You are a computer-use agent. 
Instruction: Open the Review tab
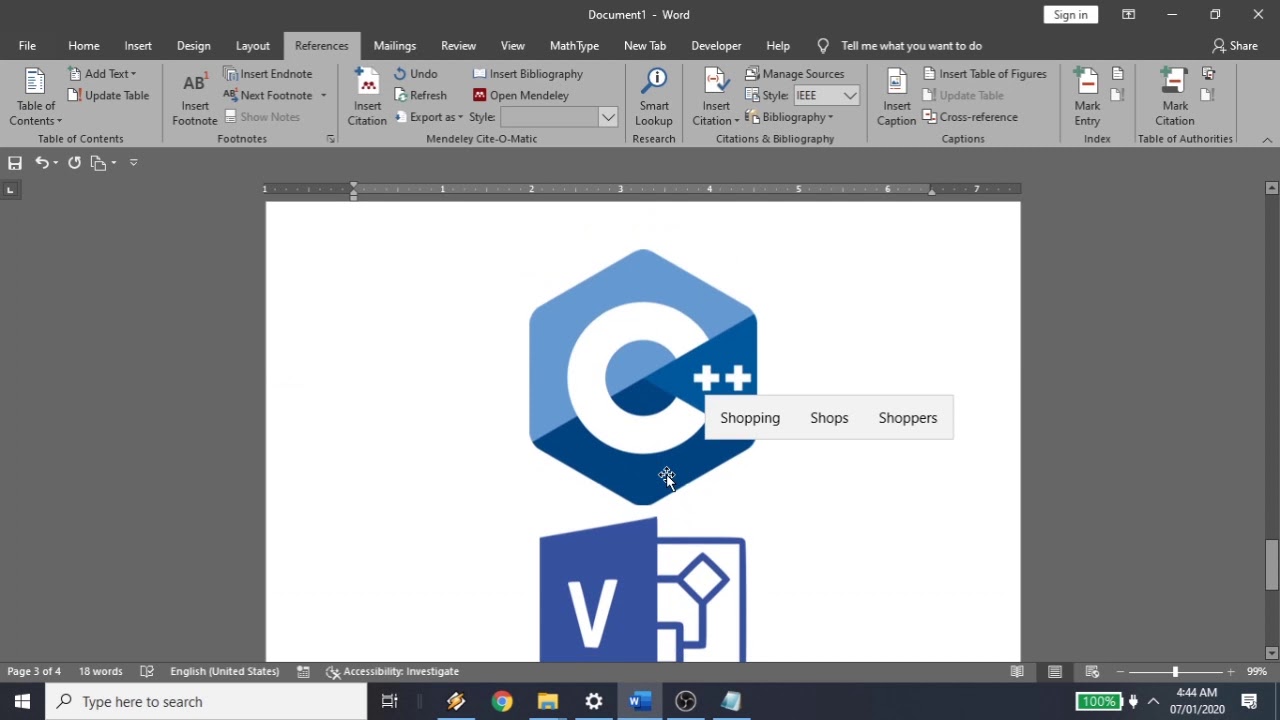[x=459, y=46]
